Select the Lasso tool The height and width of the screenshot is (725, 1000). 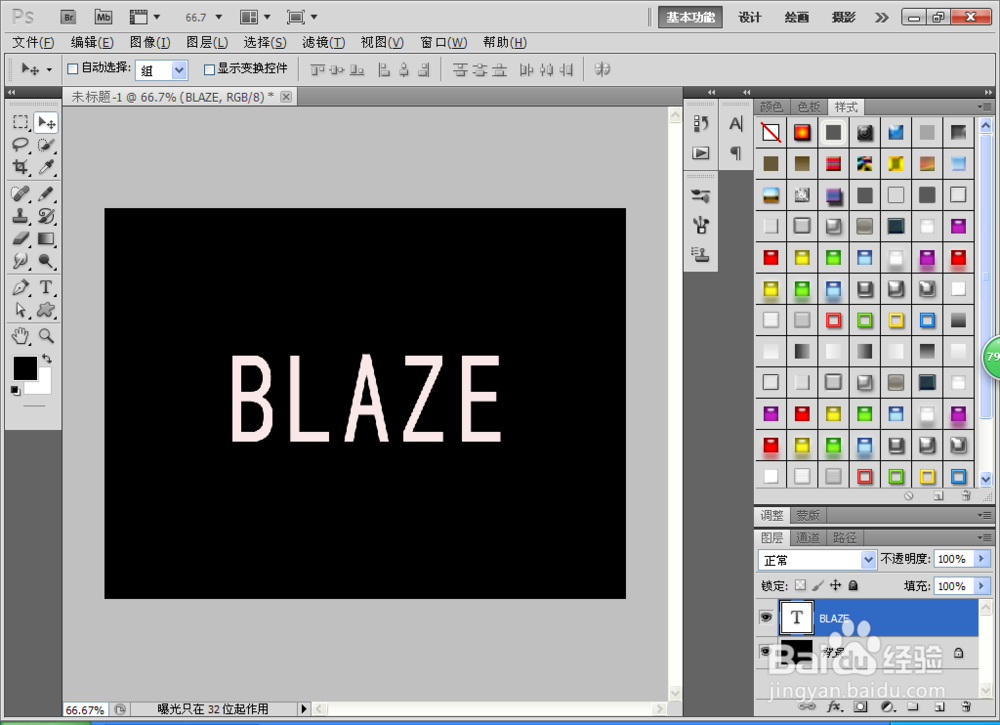pyautogui.click(x=20, y=145)
